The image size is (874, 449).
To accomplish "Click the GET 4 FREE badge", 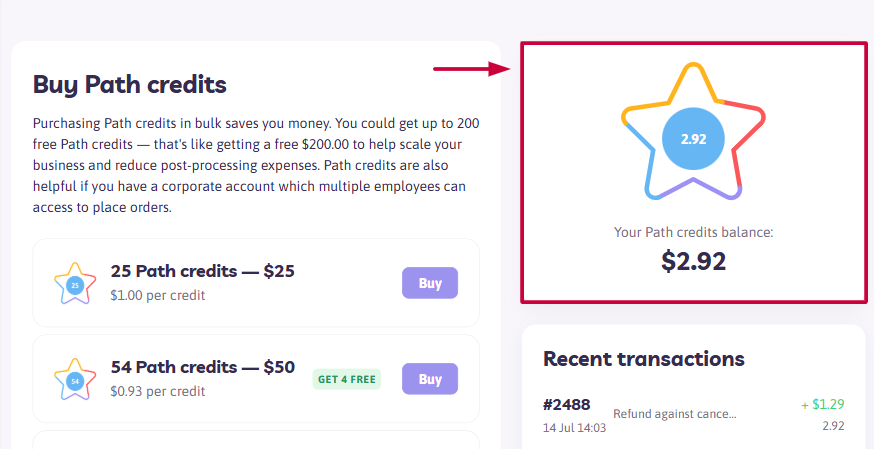I will tap(347, 379).
